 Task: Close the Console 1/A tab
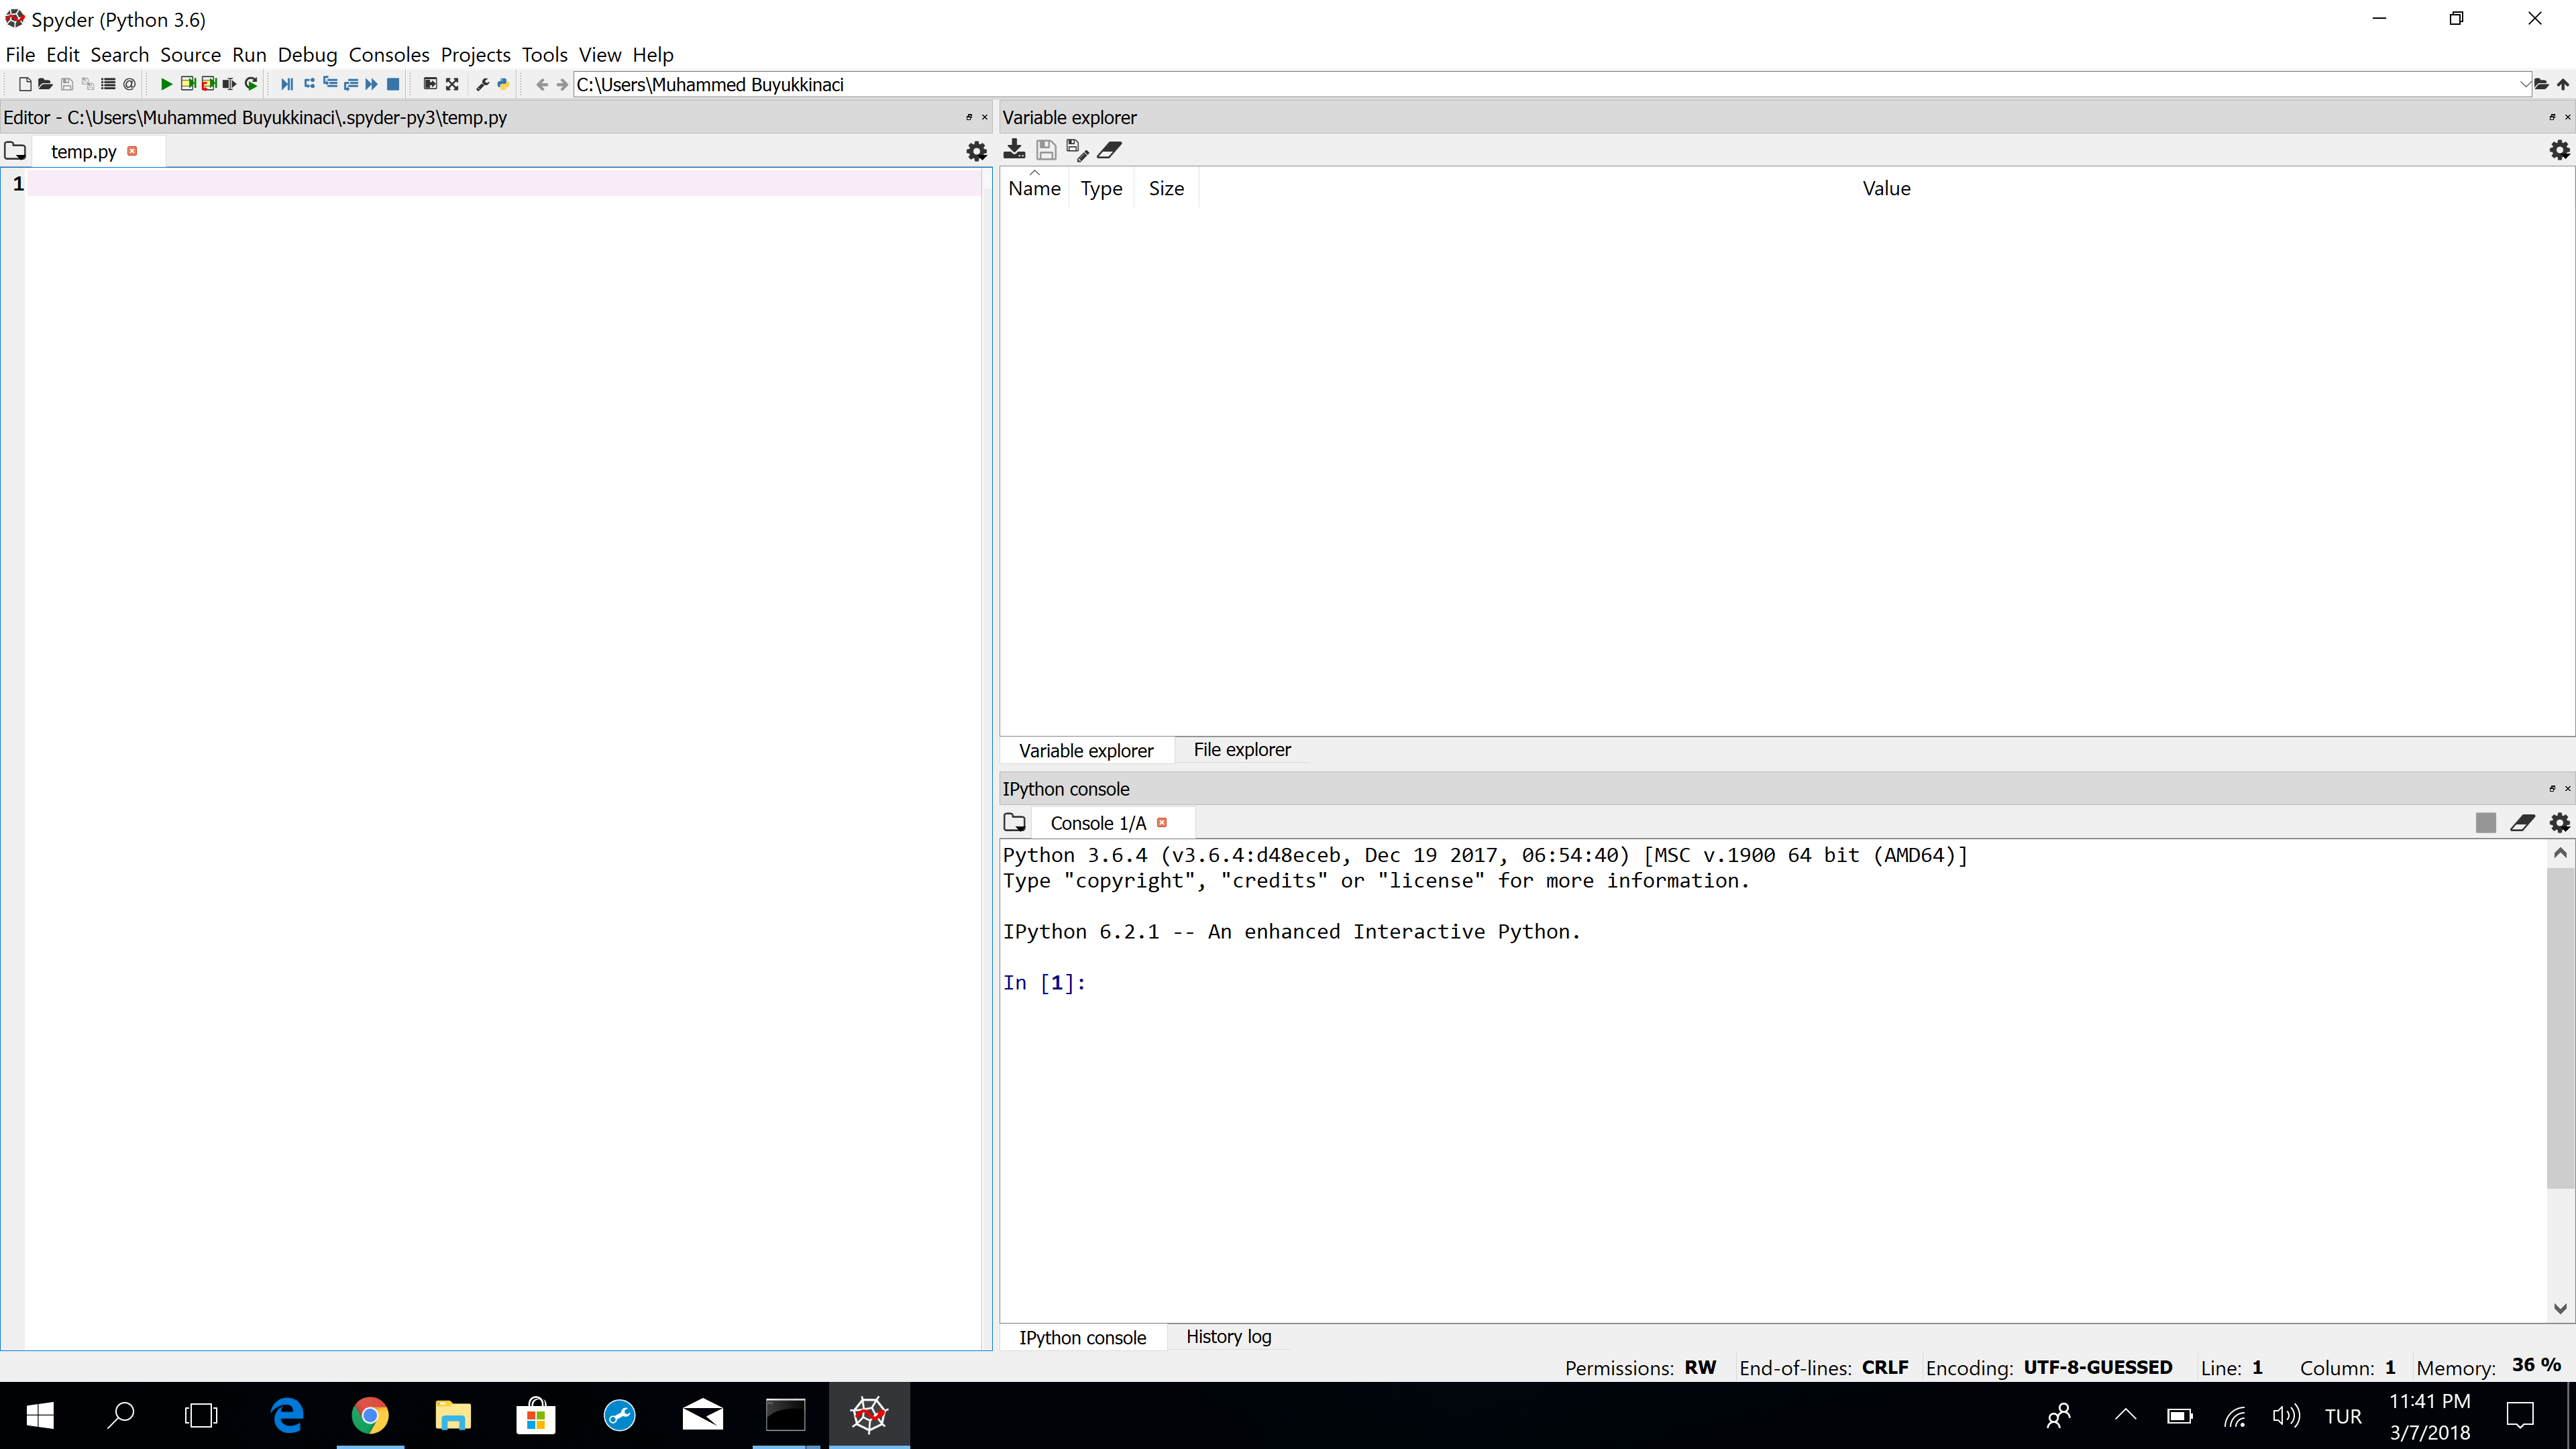click(x=1162, y=823)
